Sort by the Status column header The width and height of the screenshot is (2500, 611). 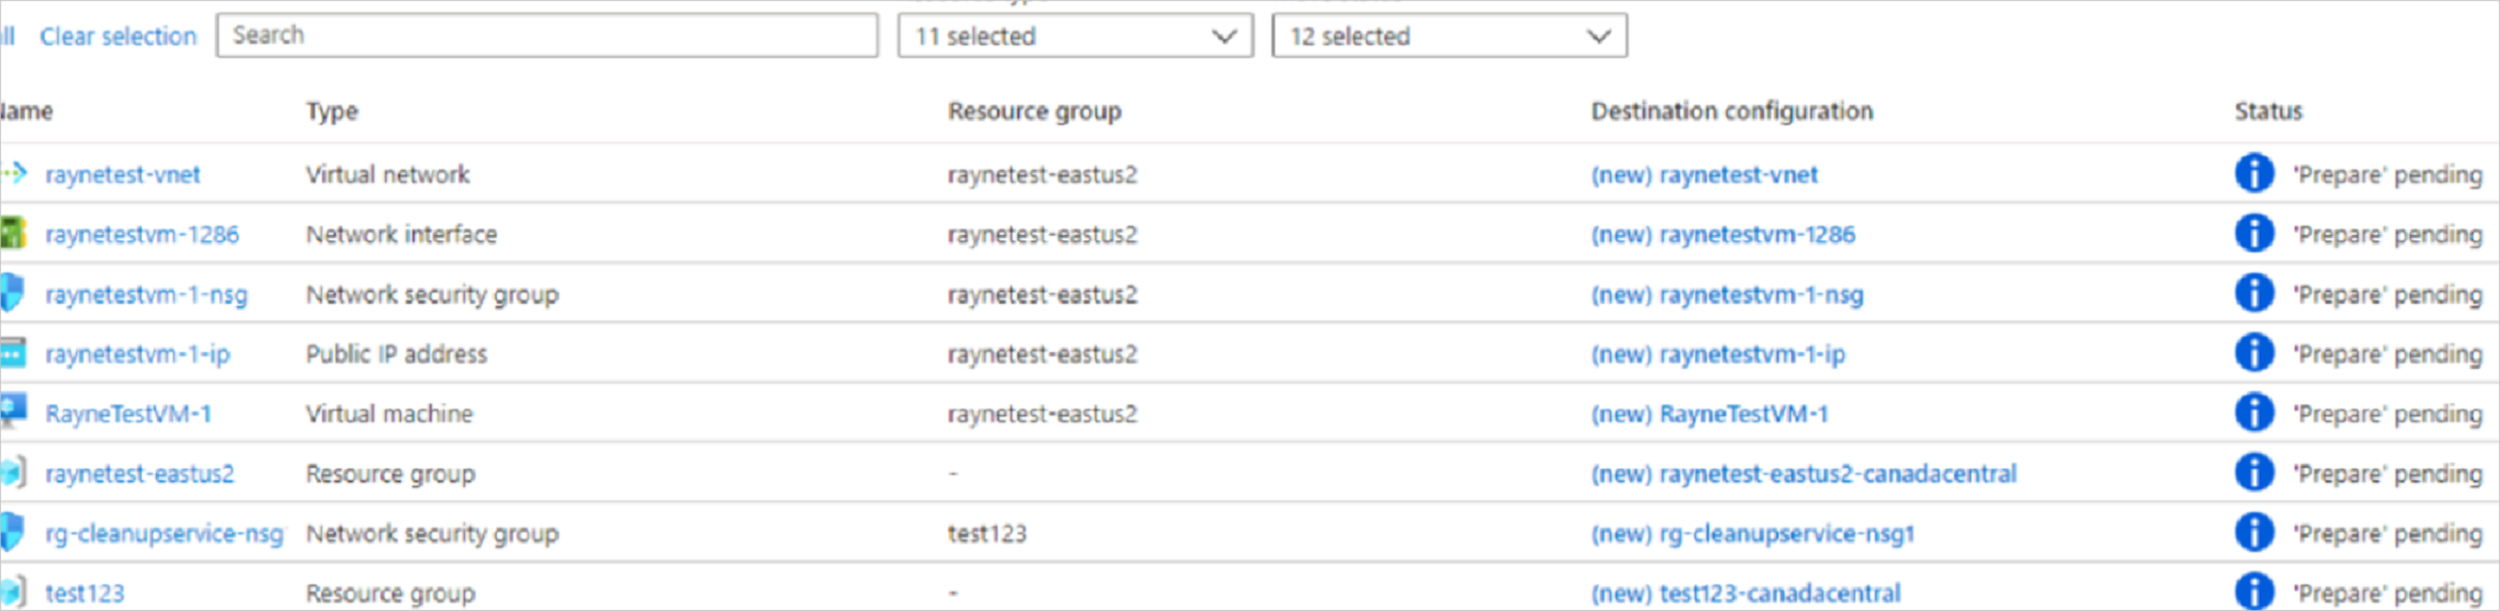click(x=2268, y=111)
